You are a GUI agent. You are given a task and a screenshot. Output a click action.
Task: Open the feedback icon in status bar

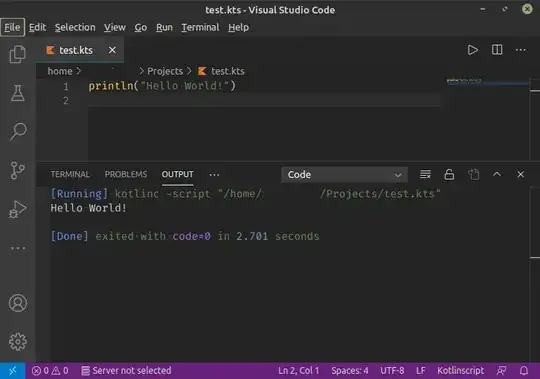coord(501,371)
